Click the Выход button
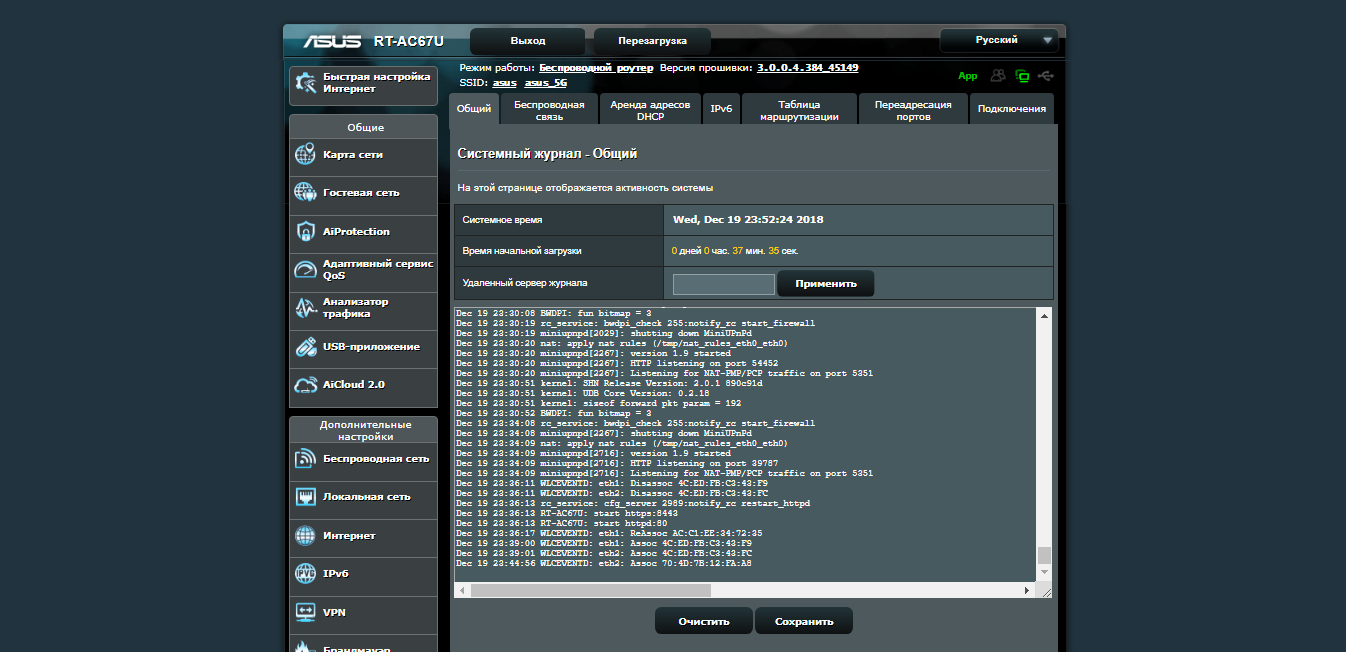Viewport: 1346px width, 652px height. pyautogui.click(x=528, y=41)
